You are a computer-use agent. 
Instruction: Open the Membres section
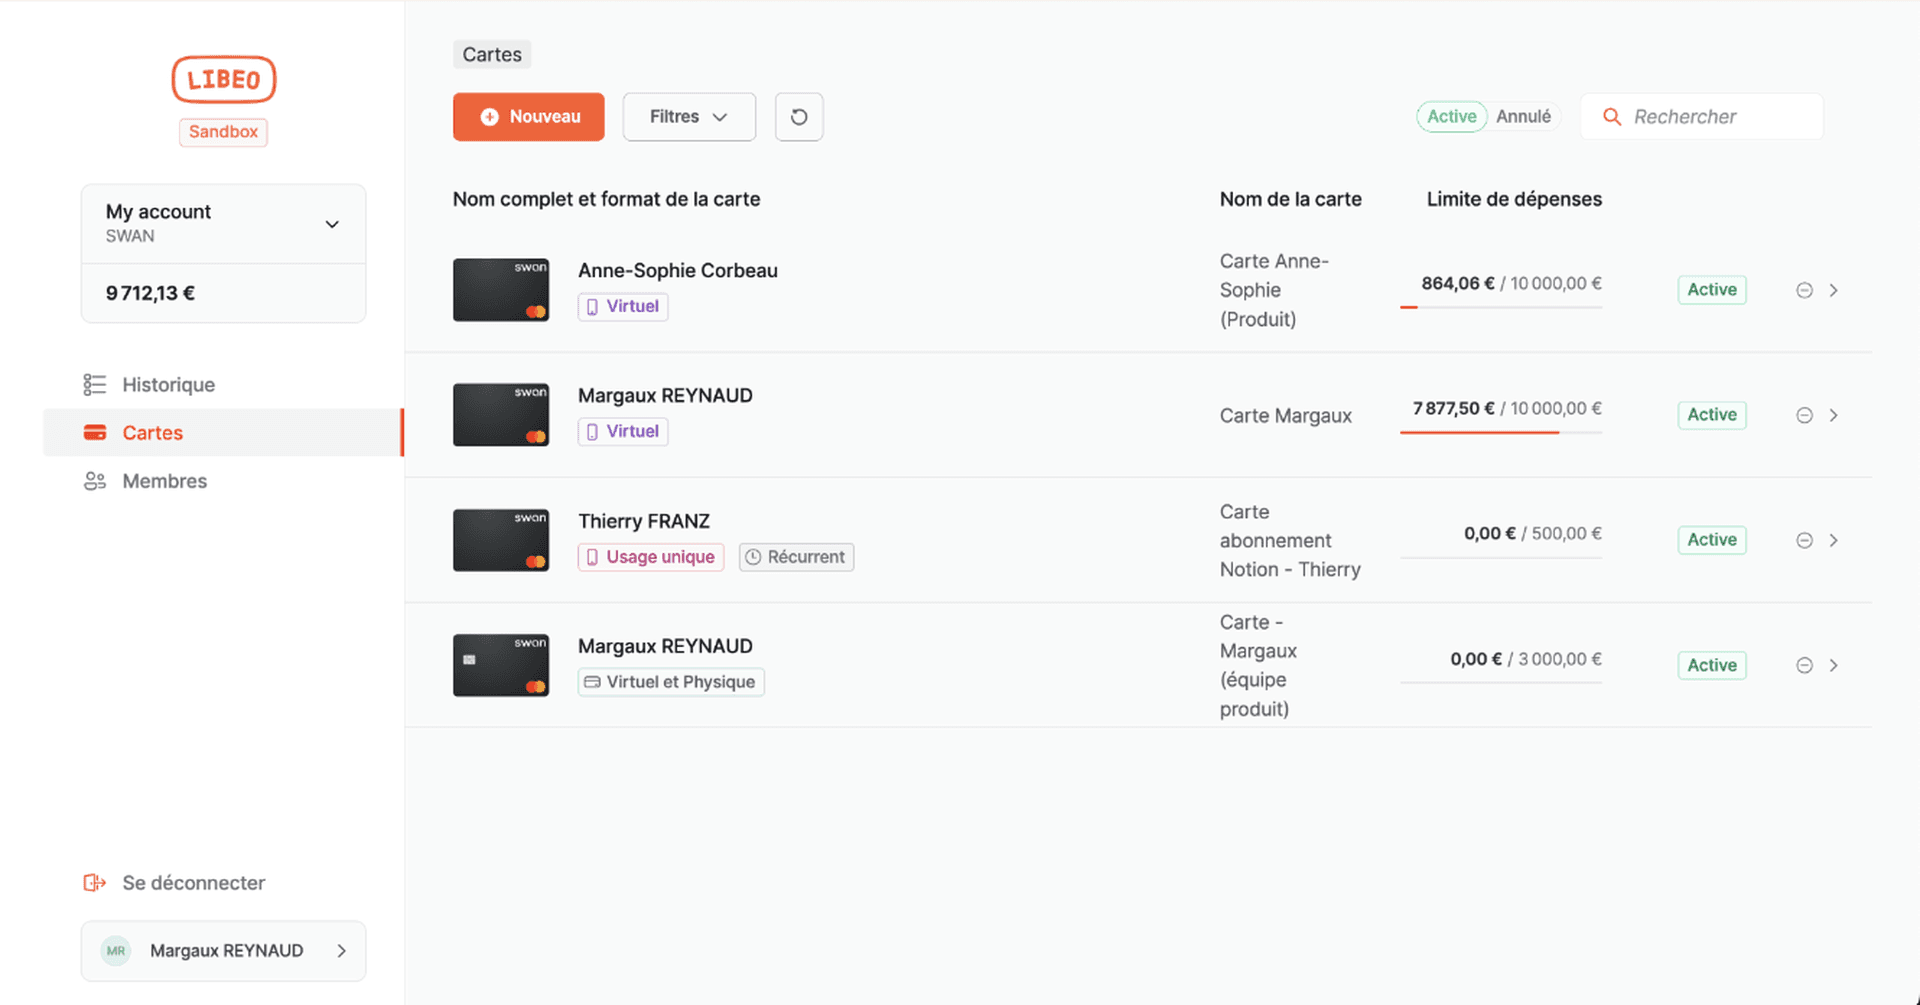point(164,481)
